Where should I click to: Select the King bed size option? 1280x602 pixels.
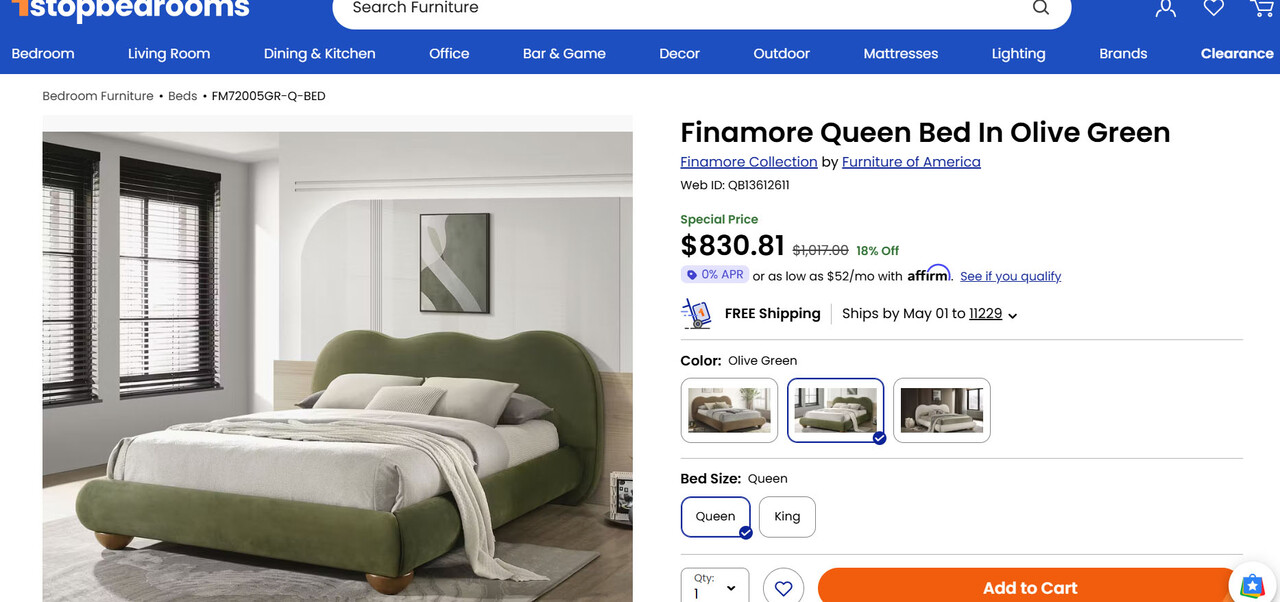(787, 517)
